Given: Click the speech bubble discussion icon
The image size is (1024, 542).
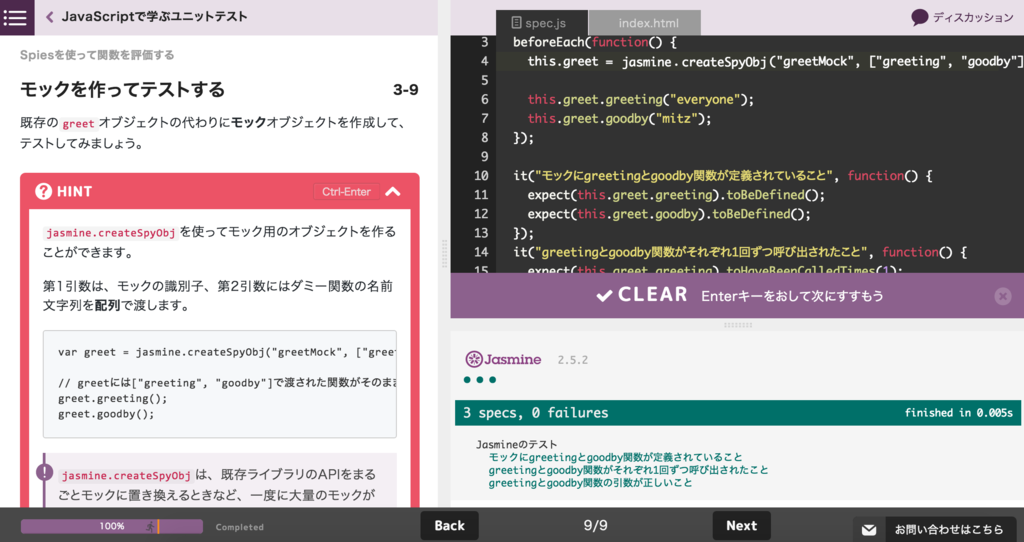Looking at the screenshot, I should pyautogui.click(x=920, y=18).
